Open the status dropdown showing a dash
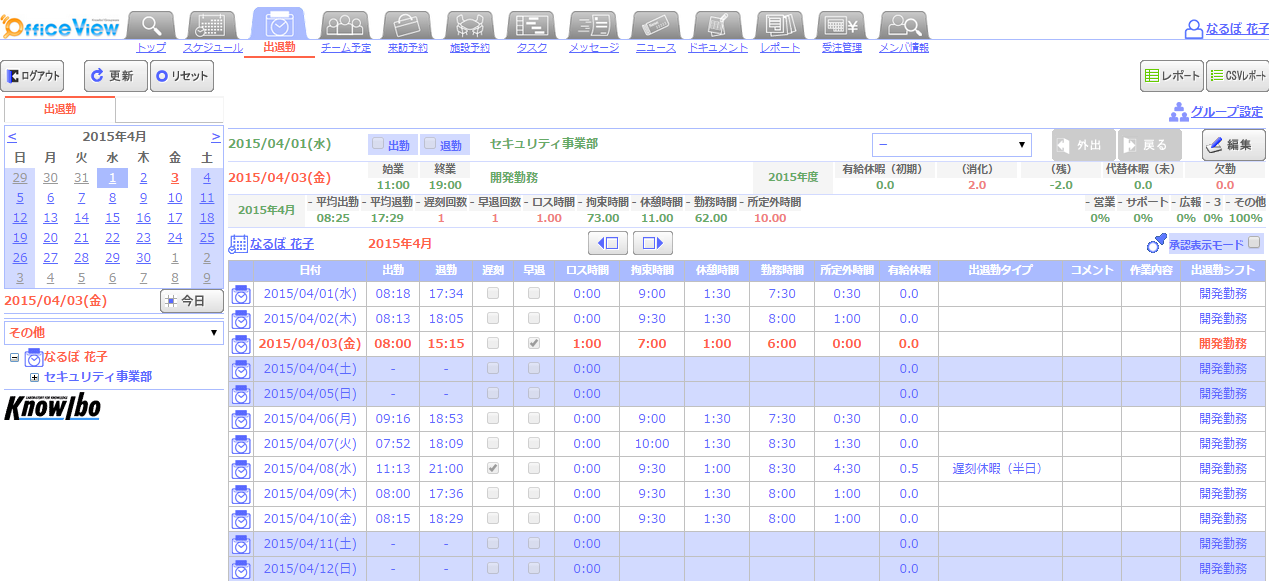 coord(951,145)
